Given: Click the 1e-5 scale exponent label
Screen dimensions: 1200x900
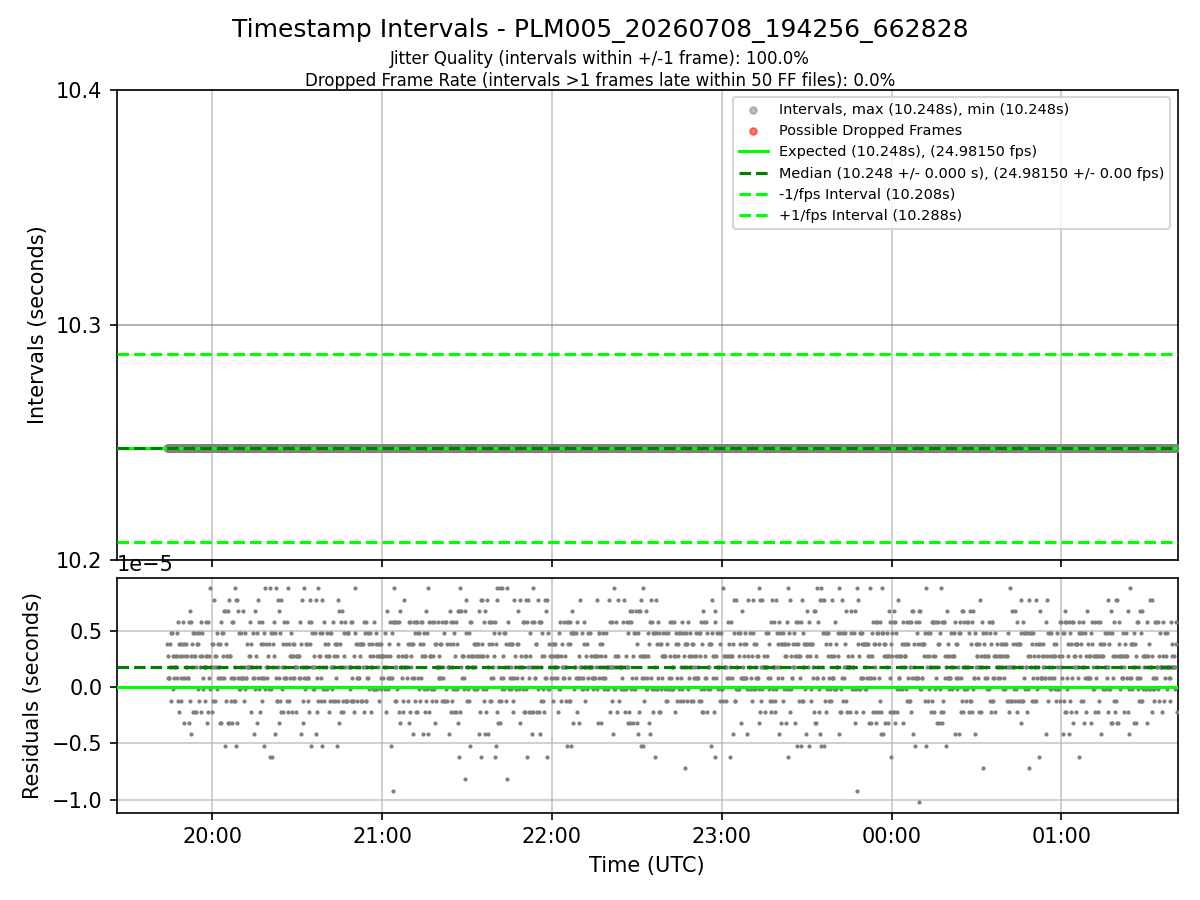Looking at the screenshot, I should point(145,565).
